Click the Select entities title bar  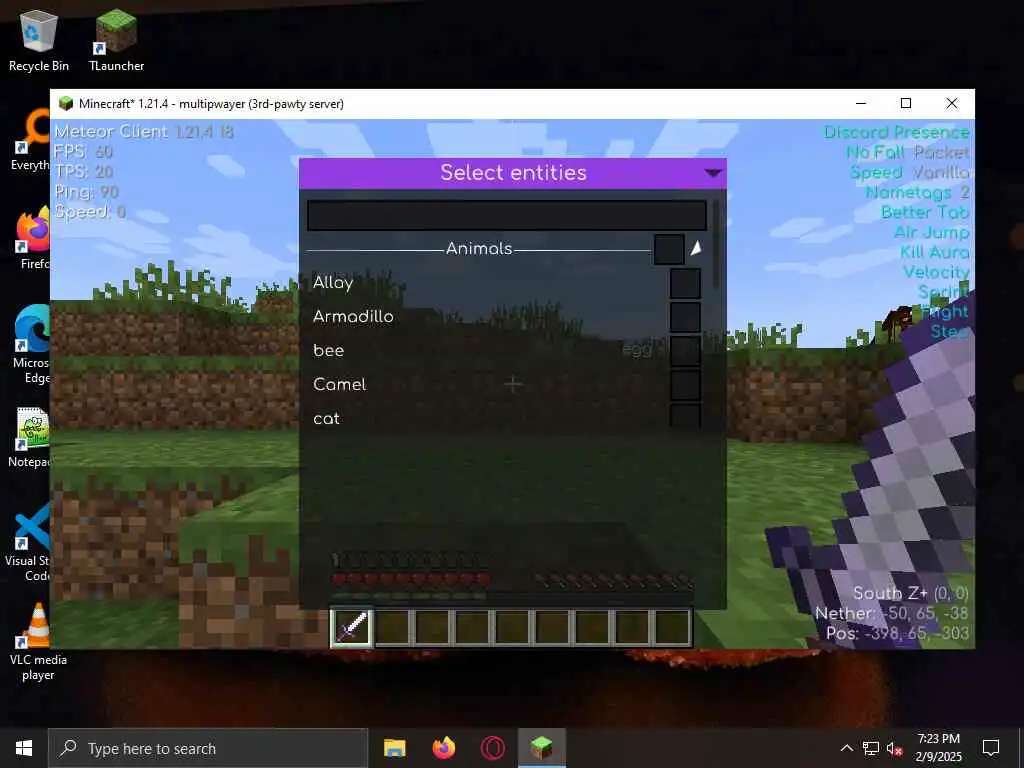513,173
